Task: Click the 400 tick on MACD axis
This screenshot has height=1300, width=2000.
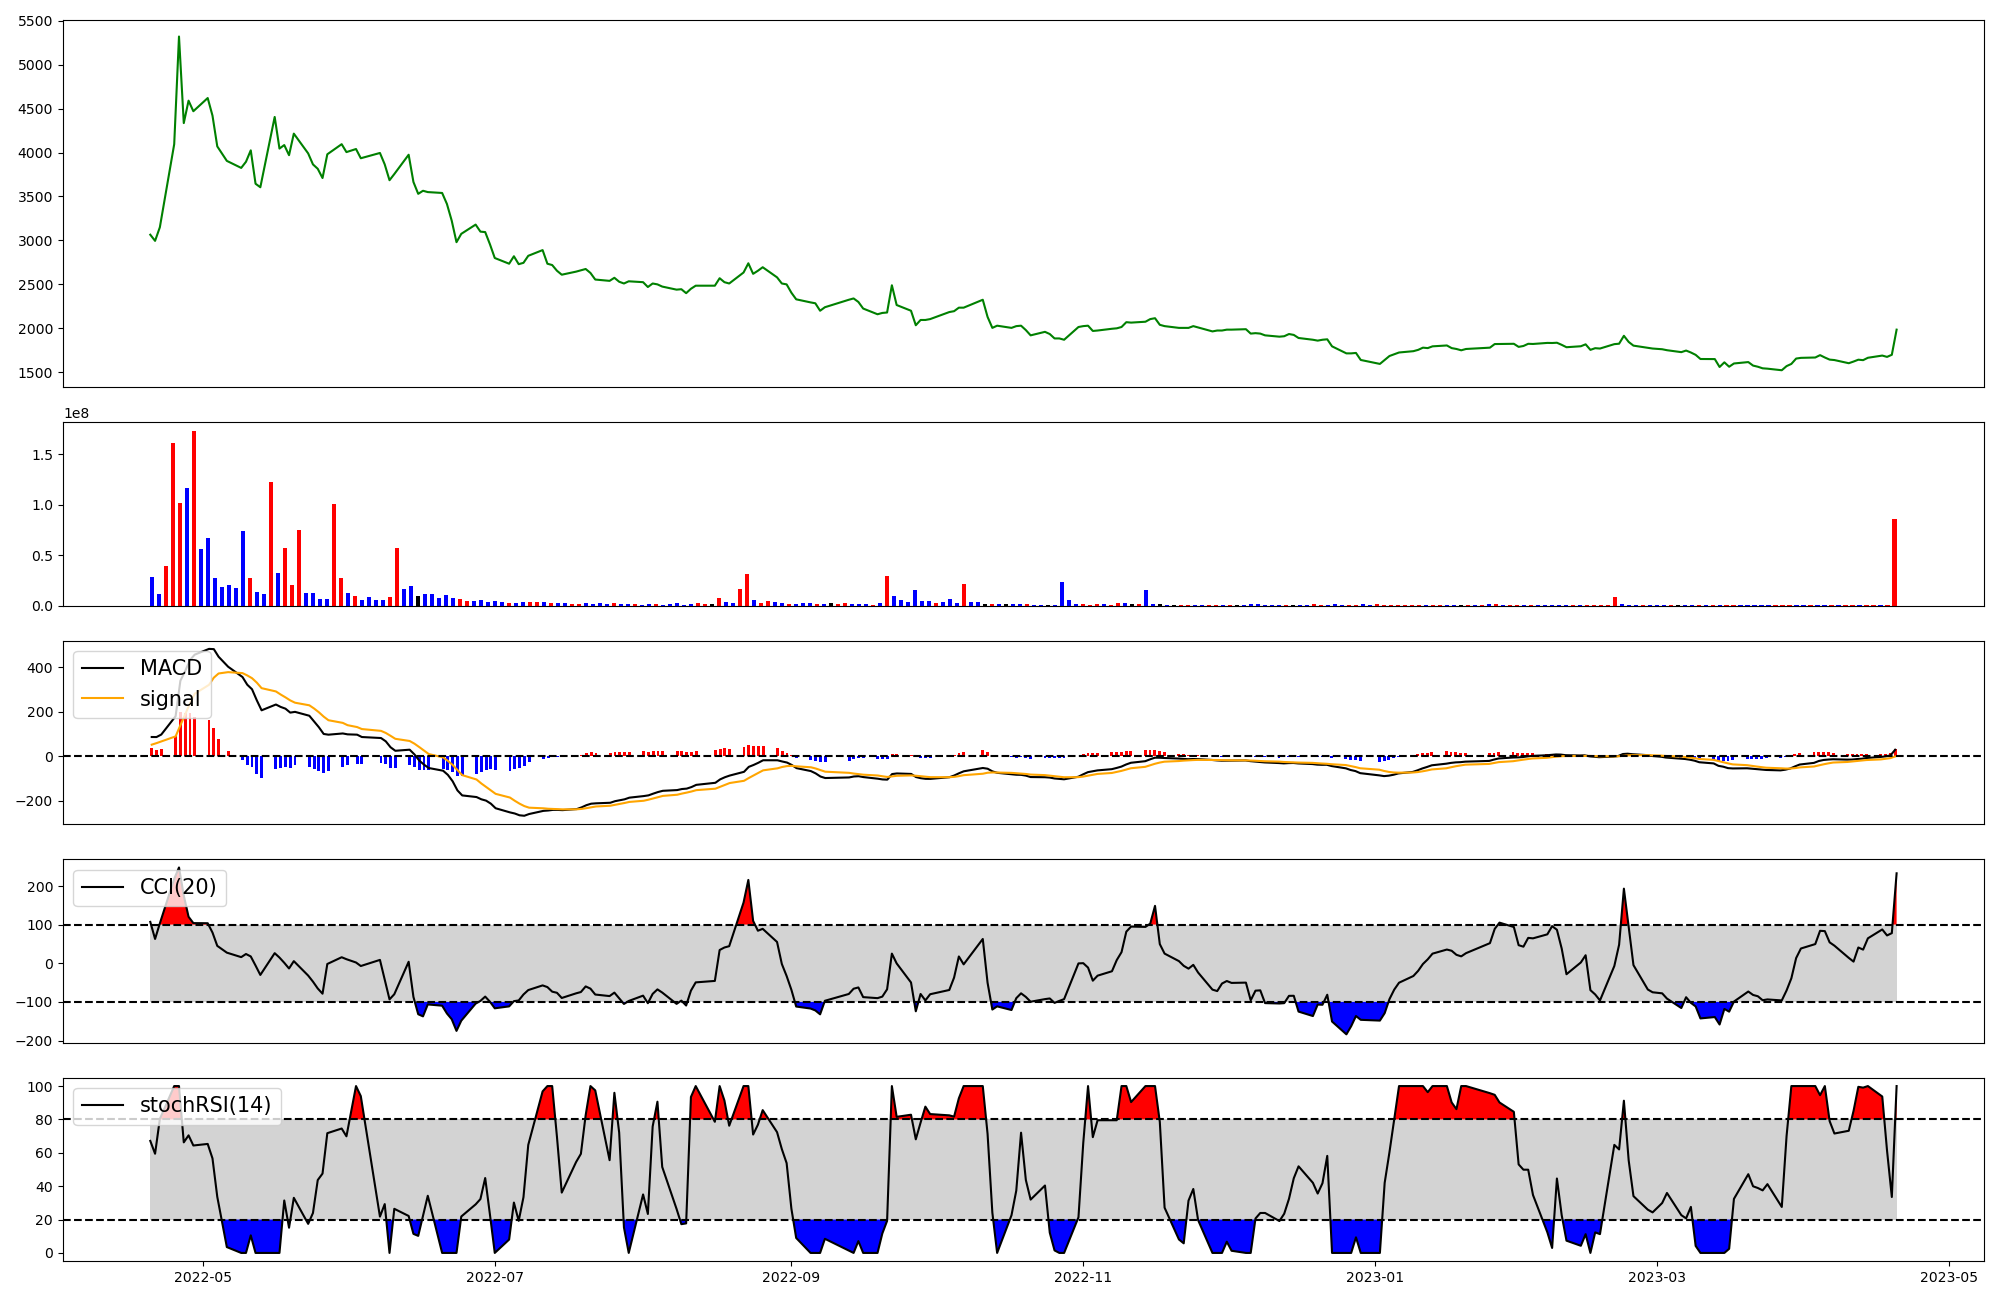Action: [41, 669]
